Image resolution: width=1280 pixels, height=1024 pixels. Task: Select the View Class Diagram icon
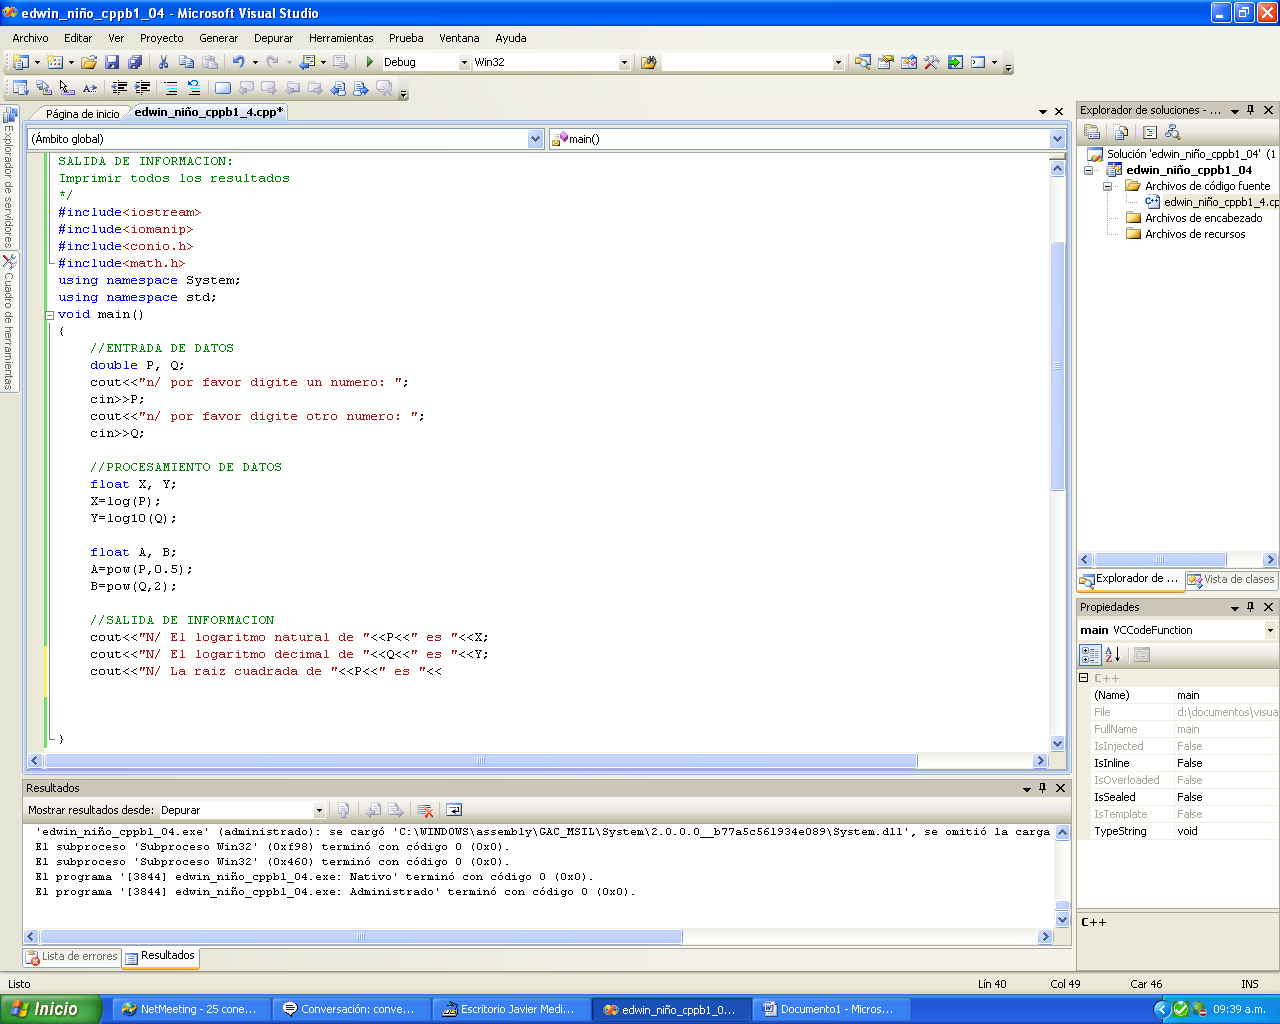pos(1172,132)
